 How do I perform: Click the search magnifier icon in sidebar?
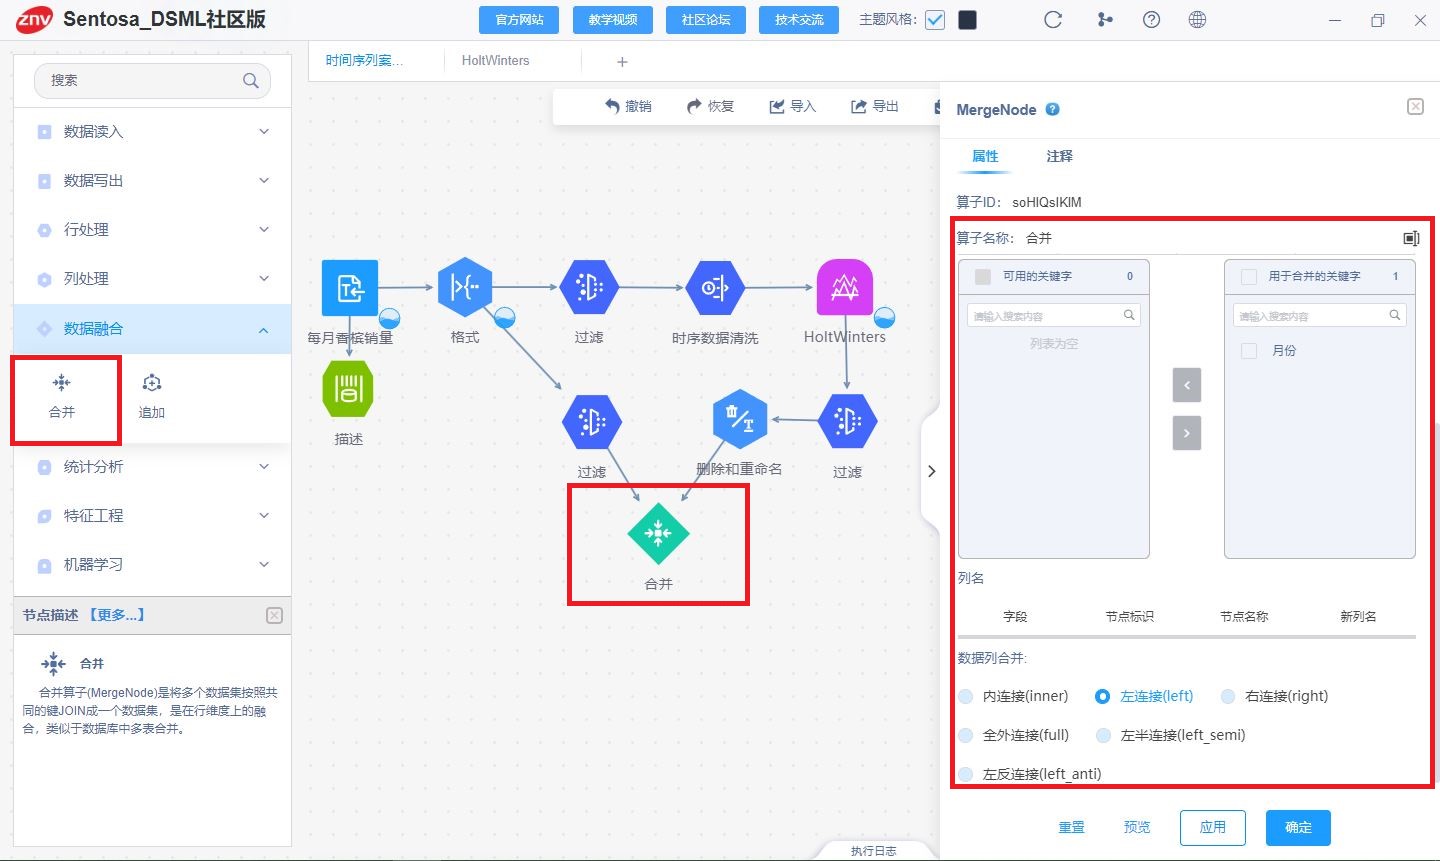(250, 81)
